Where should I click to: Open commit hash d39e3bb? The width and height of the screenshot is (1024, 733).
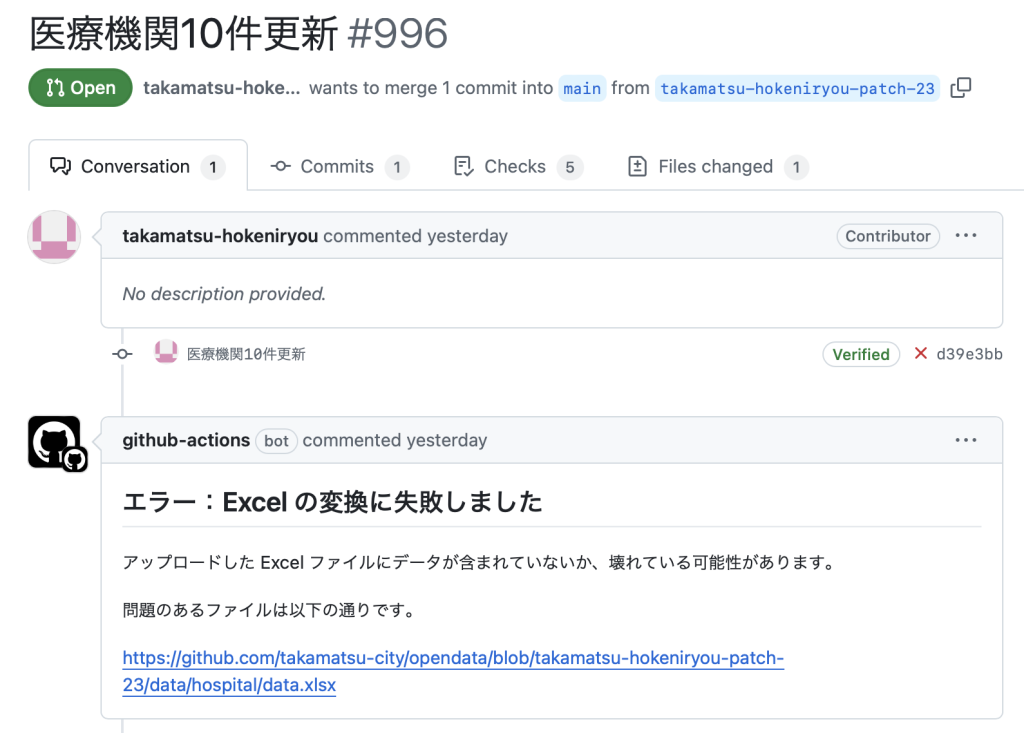[969, 354]
